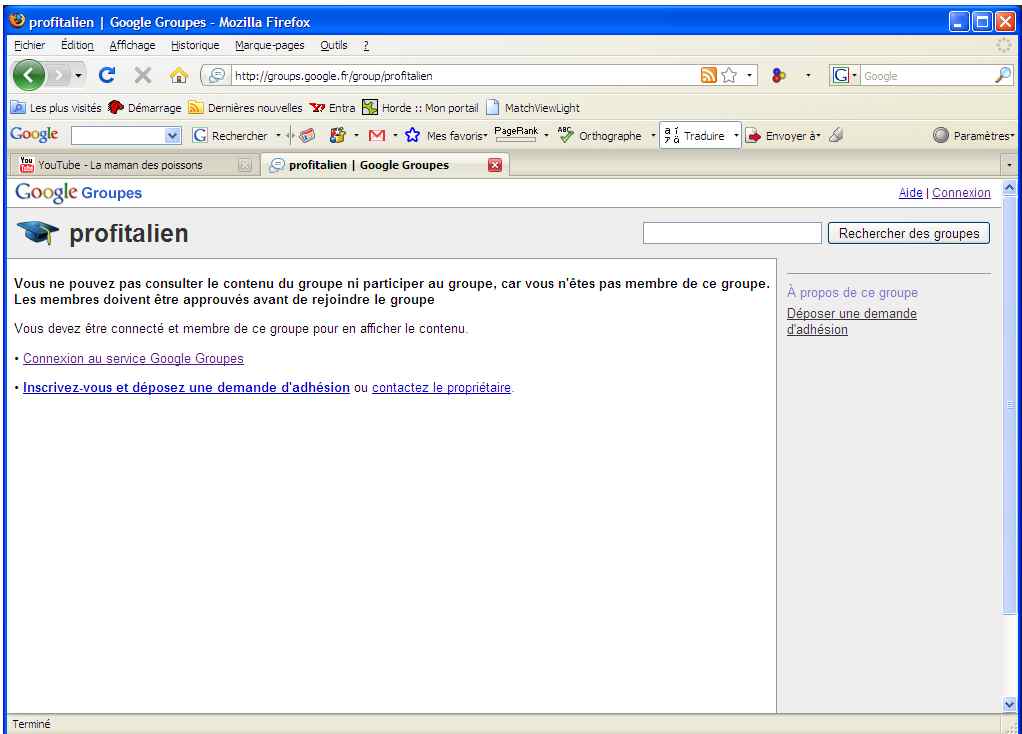Image resolution: width=1022 pixels, height=734 pixels.
Task: Open the MatchViewLight bookmark
Action: (x=533, y=108)
